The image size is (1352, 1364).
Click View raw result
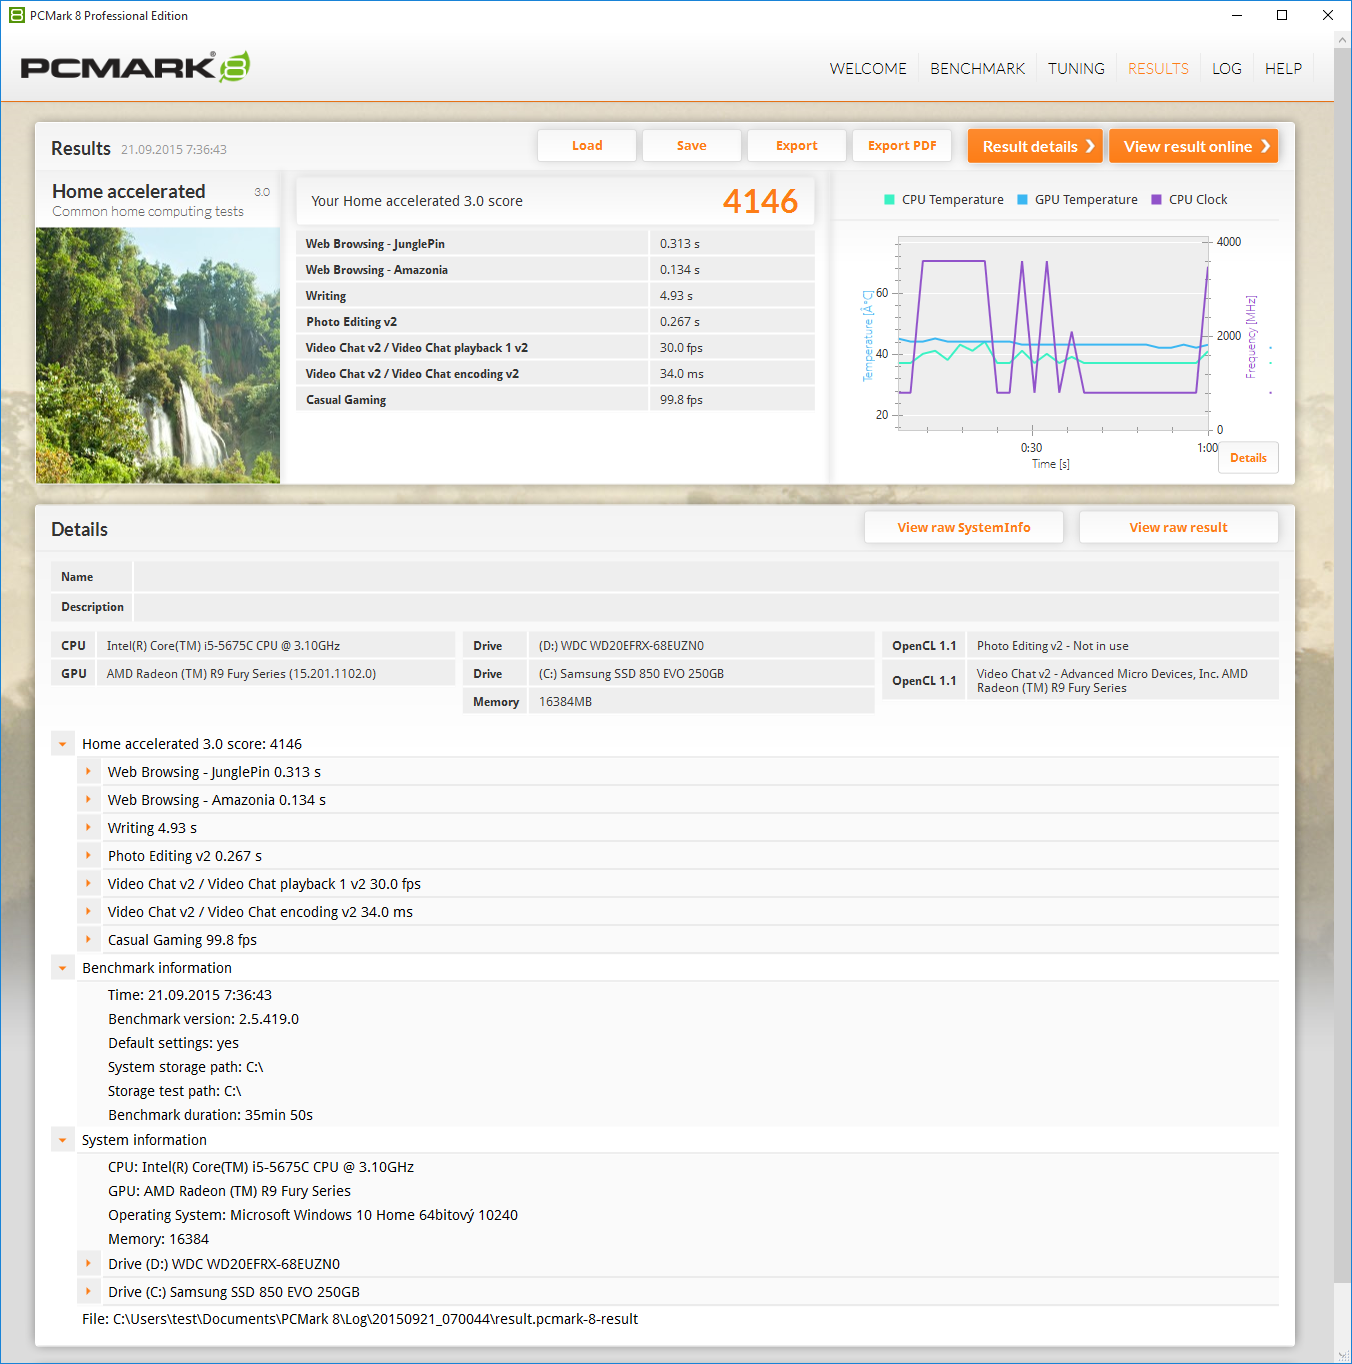click(1179, 527)
